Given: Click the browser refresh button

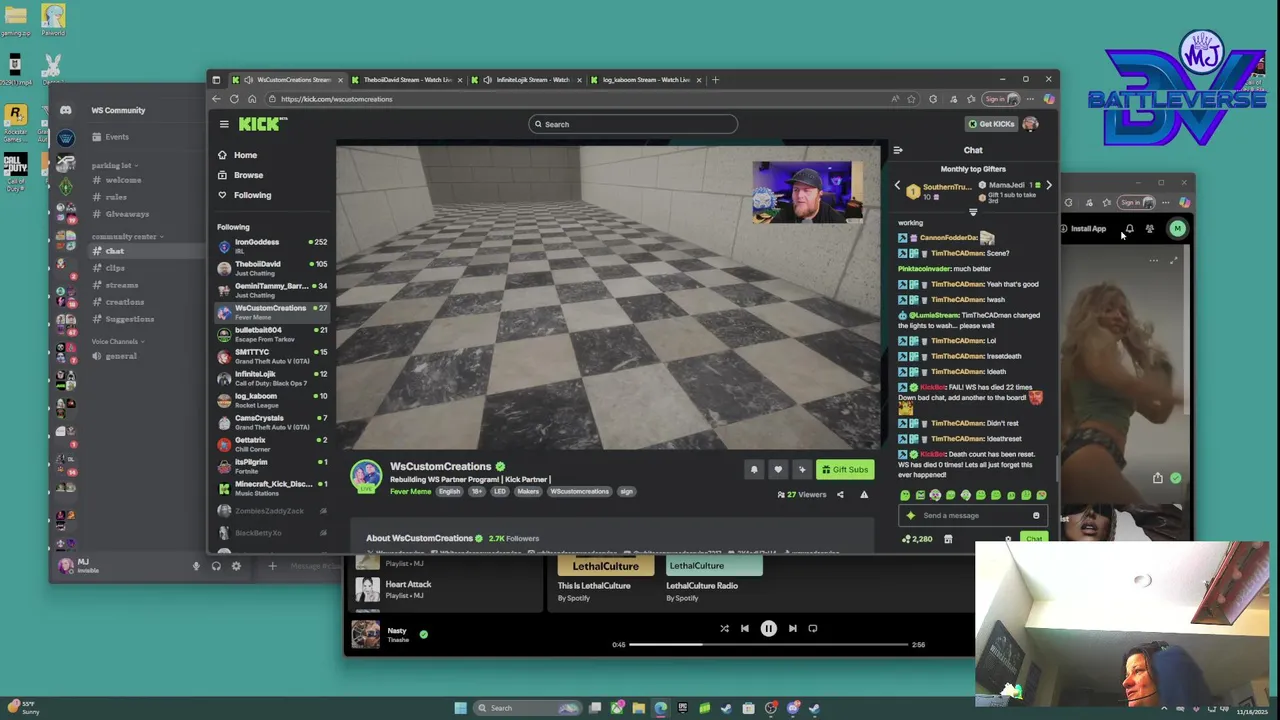Looking at the screenshot, I should [x=234, y=99].
